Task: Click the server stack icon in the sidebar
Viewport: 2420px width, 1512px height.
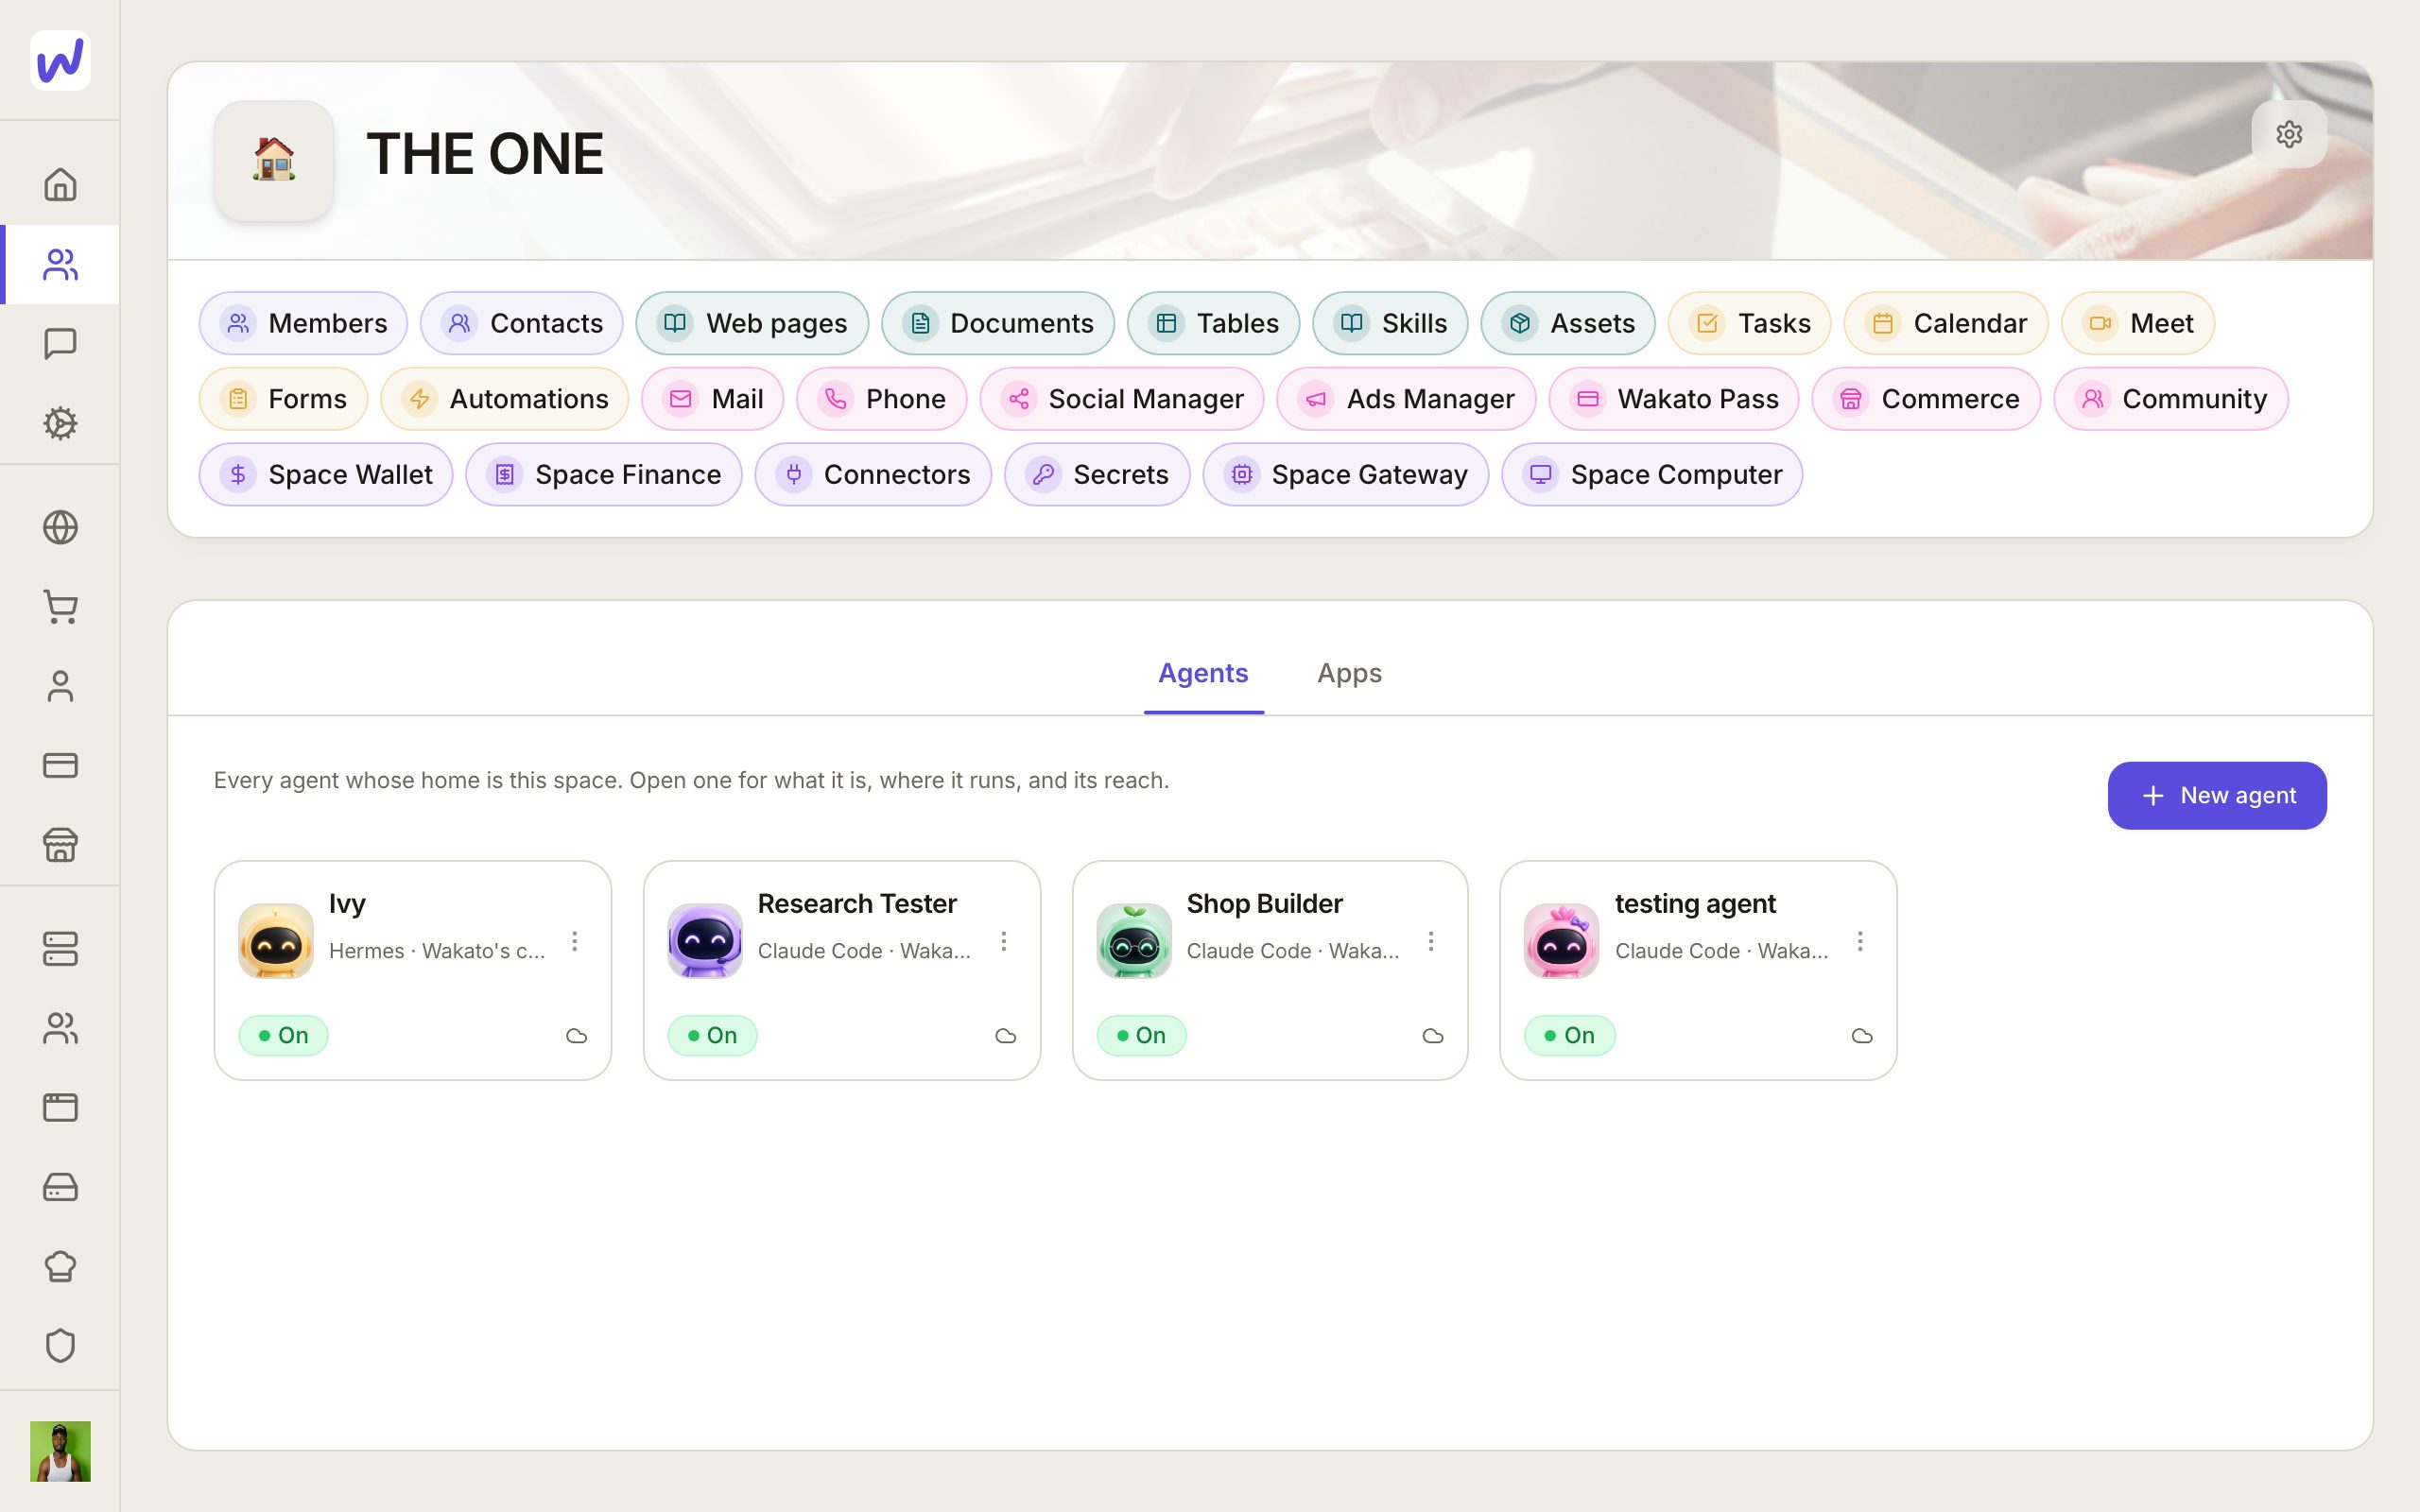Action: pos(60,949)
